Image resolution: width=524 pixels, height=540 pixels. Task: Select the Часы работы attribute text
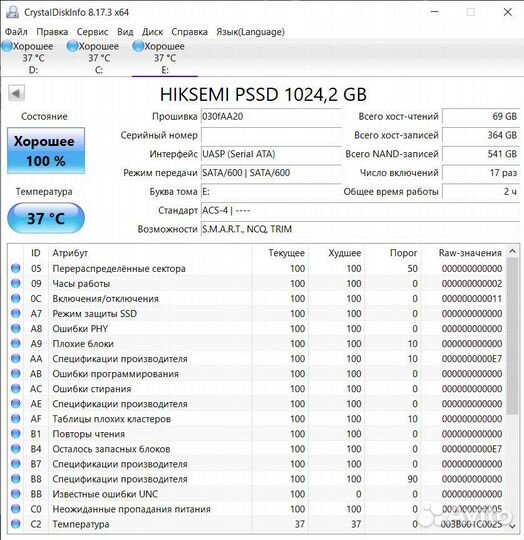(x=81, y=284)
